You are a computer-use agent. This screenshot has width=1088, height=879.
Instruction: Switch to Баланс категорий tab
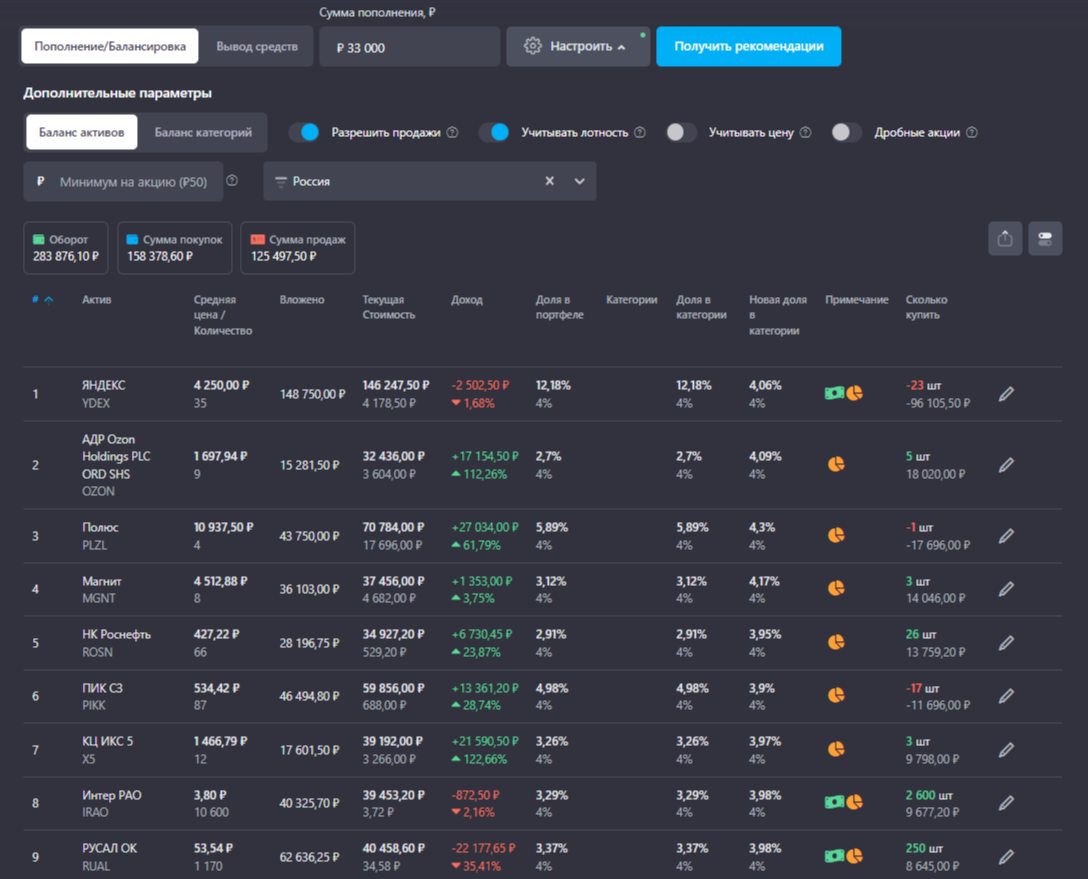click(203, 133)
